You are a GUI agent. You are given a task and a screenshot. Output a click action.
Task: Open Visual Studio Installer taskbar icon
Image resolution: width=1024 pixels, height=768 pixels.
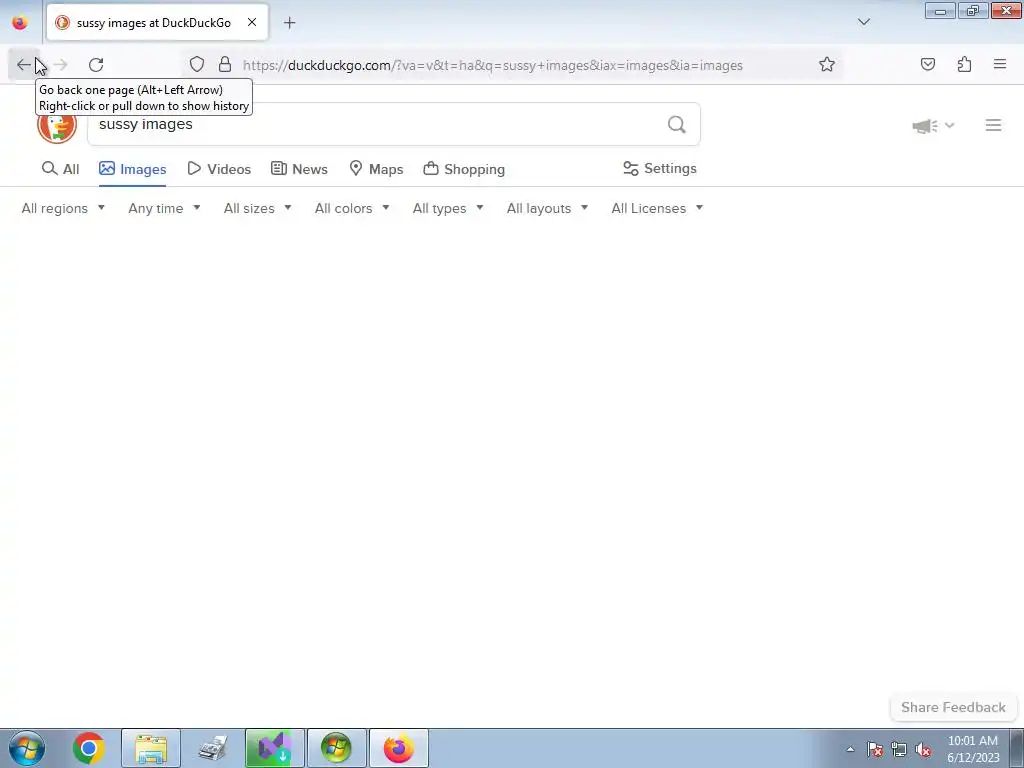(x=274, y=748)
